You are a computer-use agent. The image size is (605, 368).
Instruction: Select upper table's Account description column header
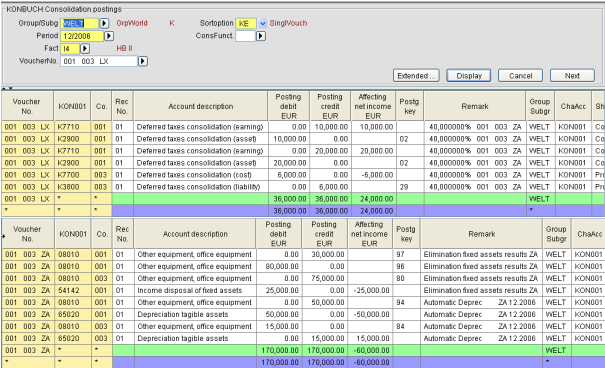click(201, 106)
